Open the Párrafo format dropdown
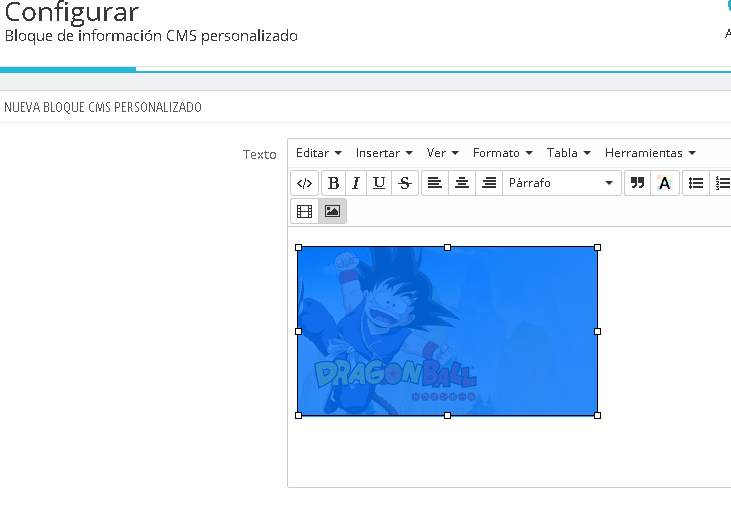731x505 pixels. (x=561, y=183)
